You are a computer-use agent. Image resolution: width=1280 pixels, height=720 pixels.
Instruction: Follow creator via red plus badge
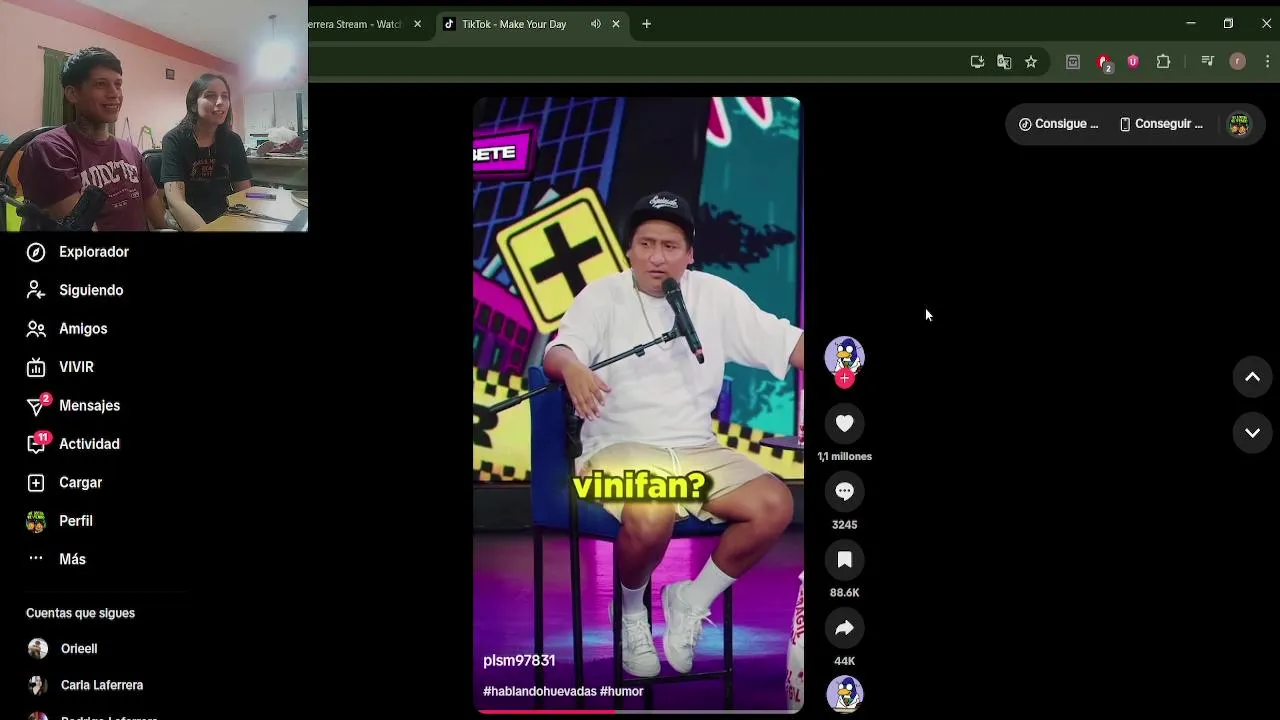point(844,378)
